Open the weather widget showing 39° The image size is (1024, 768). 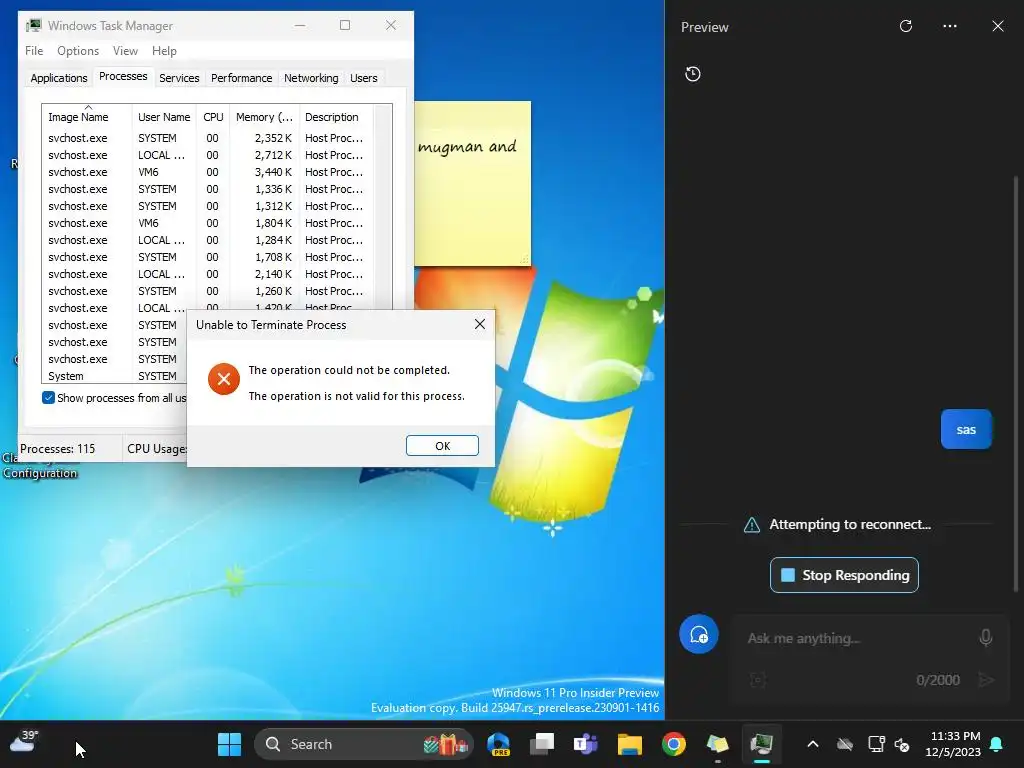[24, 742]
